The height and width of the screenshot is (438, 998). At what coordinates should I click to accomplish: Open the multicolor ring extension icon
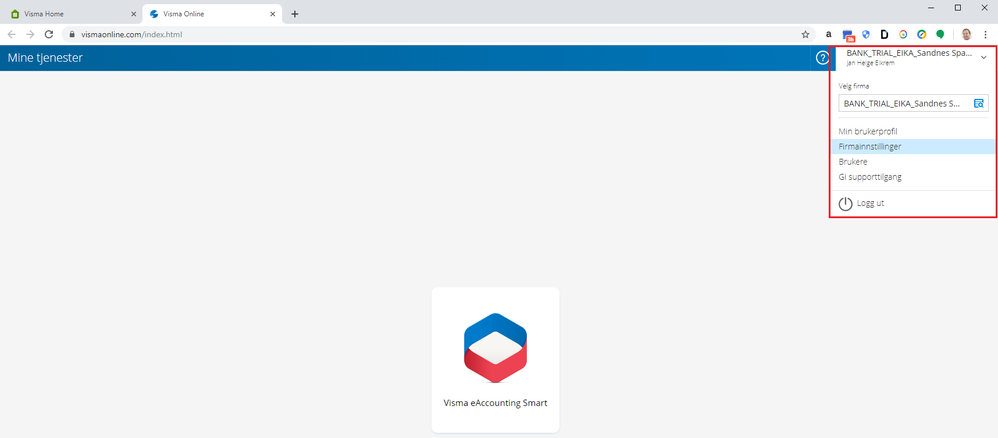coord(903,34)
